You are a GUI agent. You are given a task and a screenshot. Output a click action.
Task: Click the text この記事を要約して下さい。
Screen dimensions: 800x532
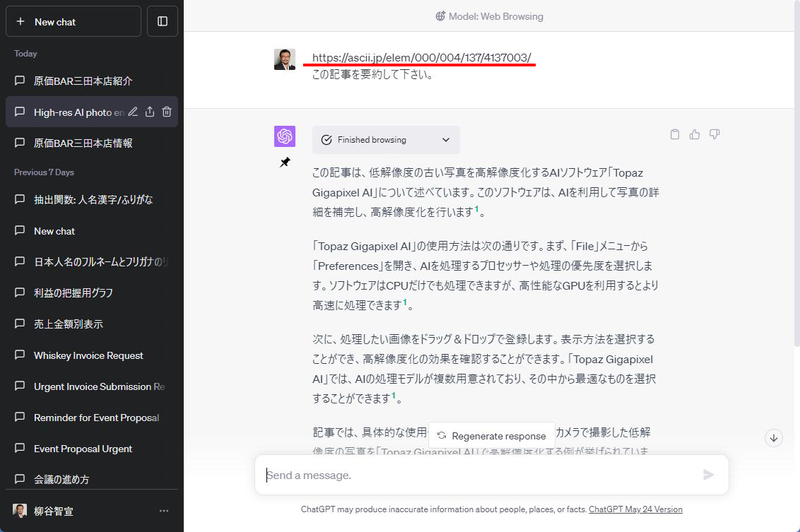373,74
